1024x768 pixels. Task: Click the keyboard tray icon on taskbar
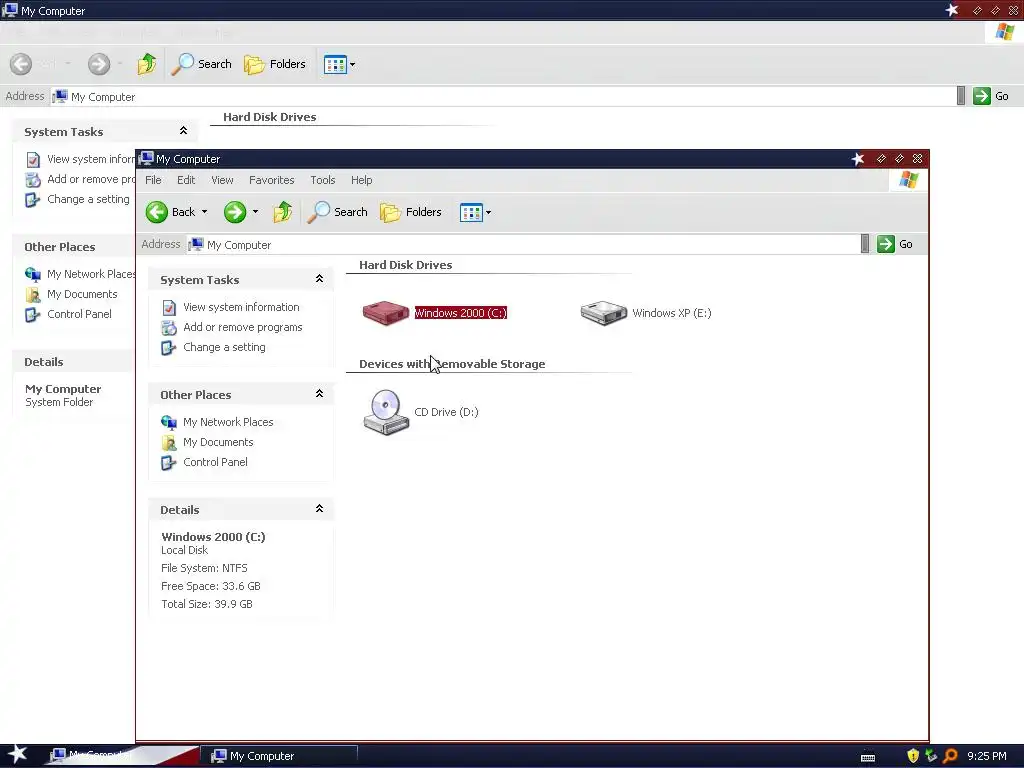point(868,757)
